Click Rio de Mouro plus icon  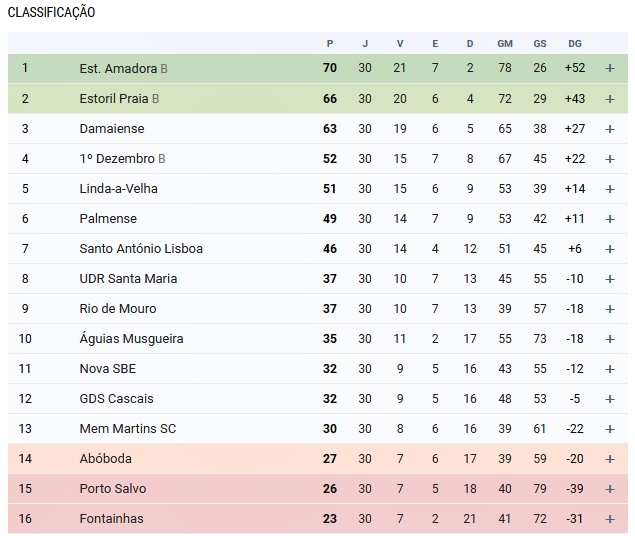click(610, 309)
